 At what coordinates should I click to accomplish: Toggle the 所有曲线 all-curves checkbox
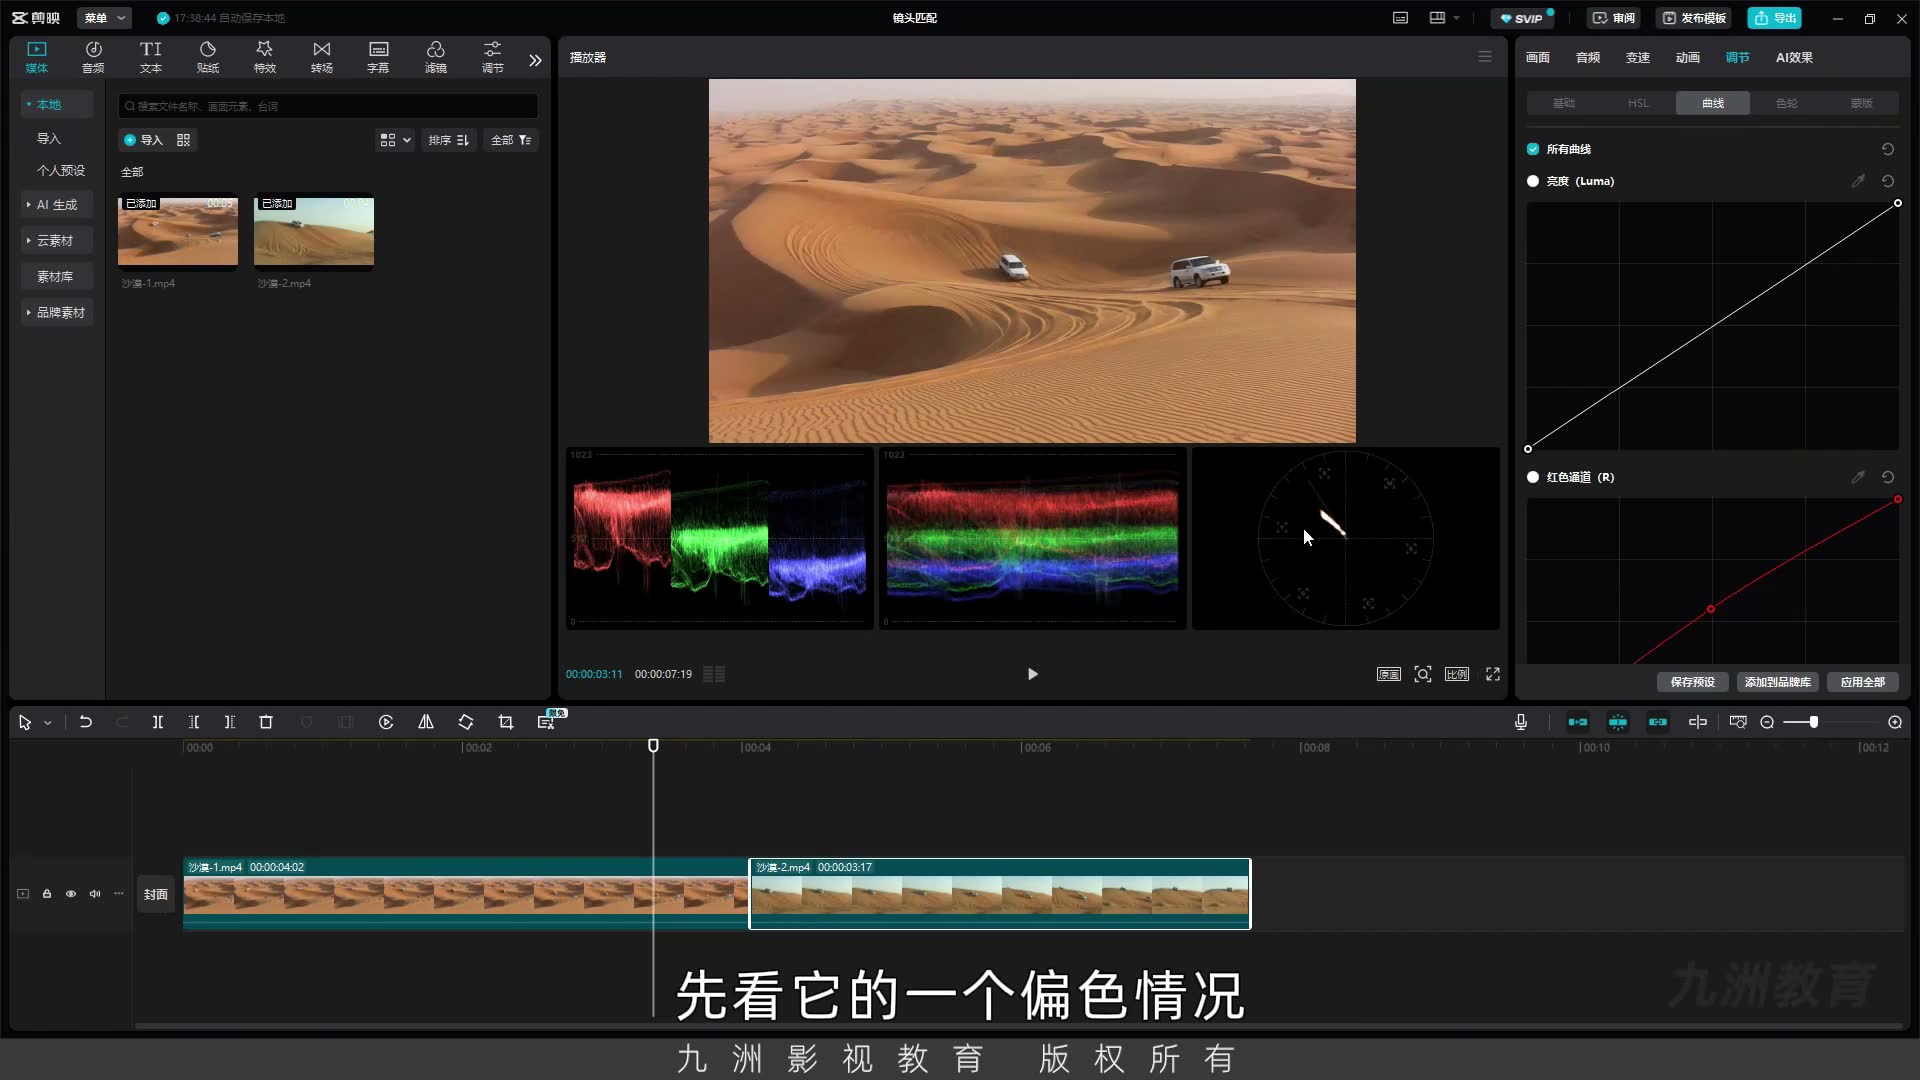[x=1533, y=149]
